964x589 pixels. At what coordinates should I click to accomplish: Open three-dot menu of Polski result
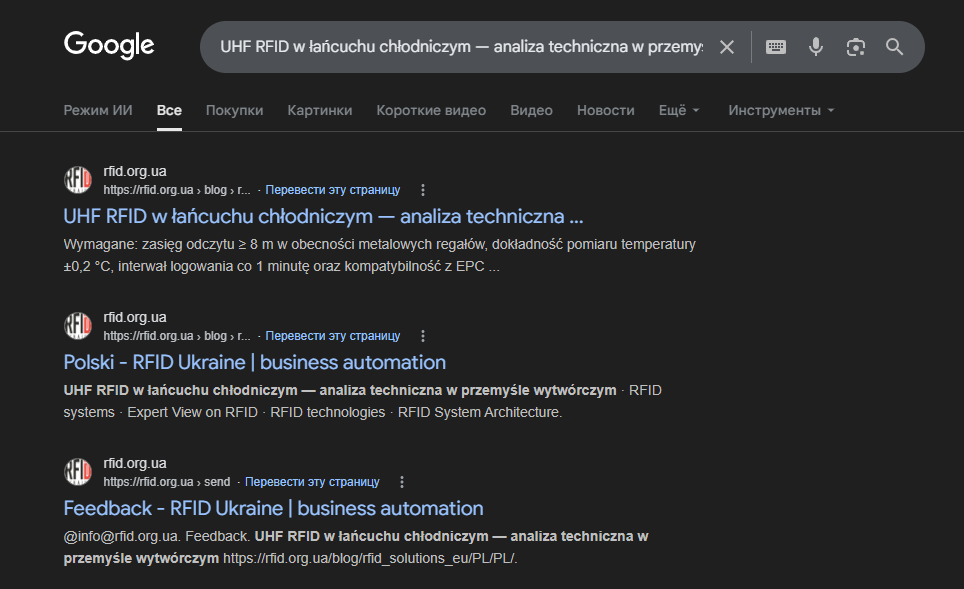pyautogui.click(x=422, y=336)
